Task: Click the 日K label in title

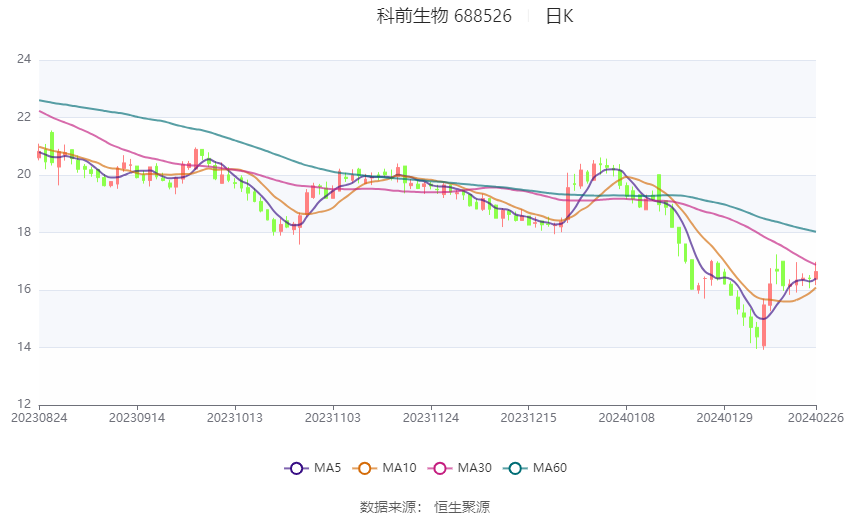Action: pos(559,16)
